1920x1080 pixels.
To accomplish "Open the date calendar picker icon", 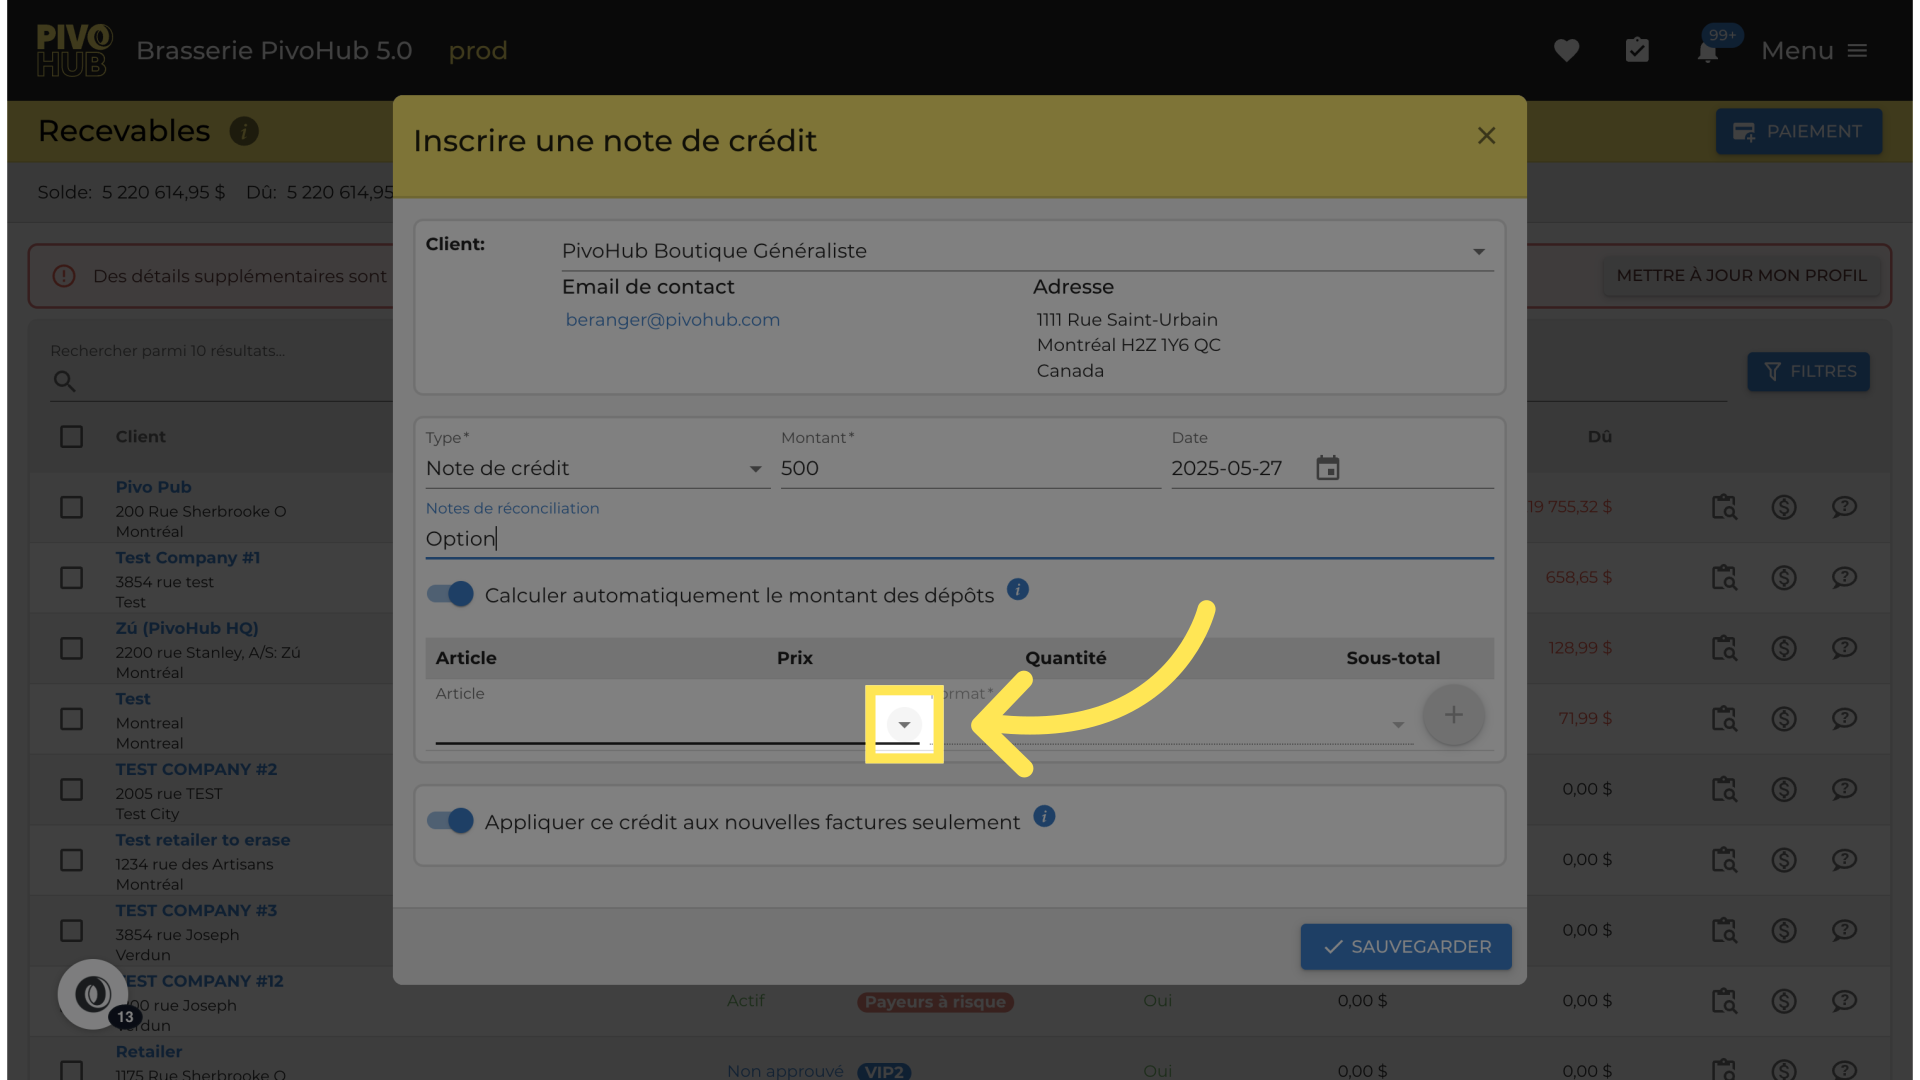I will click(x=1327, y=468).
